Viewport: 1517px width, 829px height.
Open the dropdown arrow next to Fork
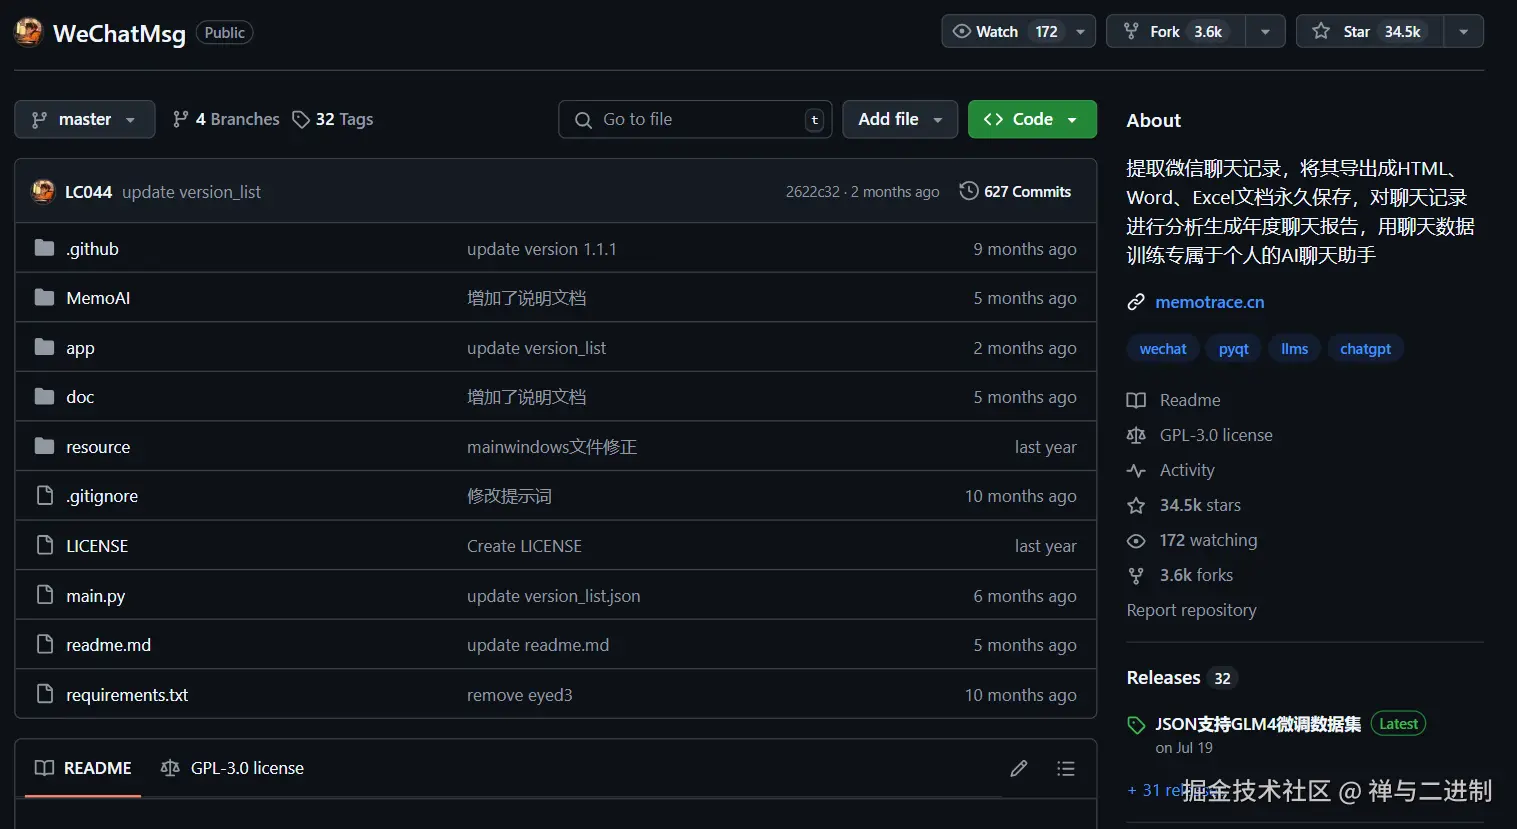[x=1265, y=31]
